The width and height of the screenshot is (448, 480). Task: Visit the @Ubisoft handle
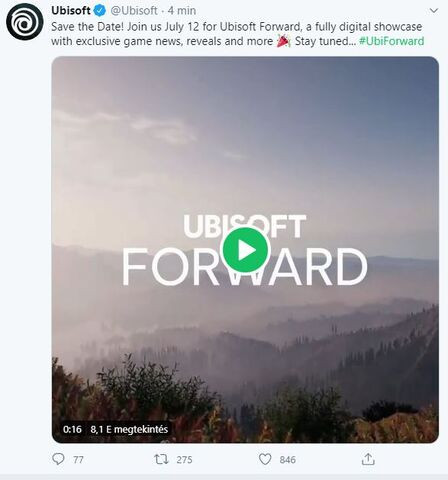point(134,11)
